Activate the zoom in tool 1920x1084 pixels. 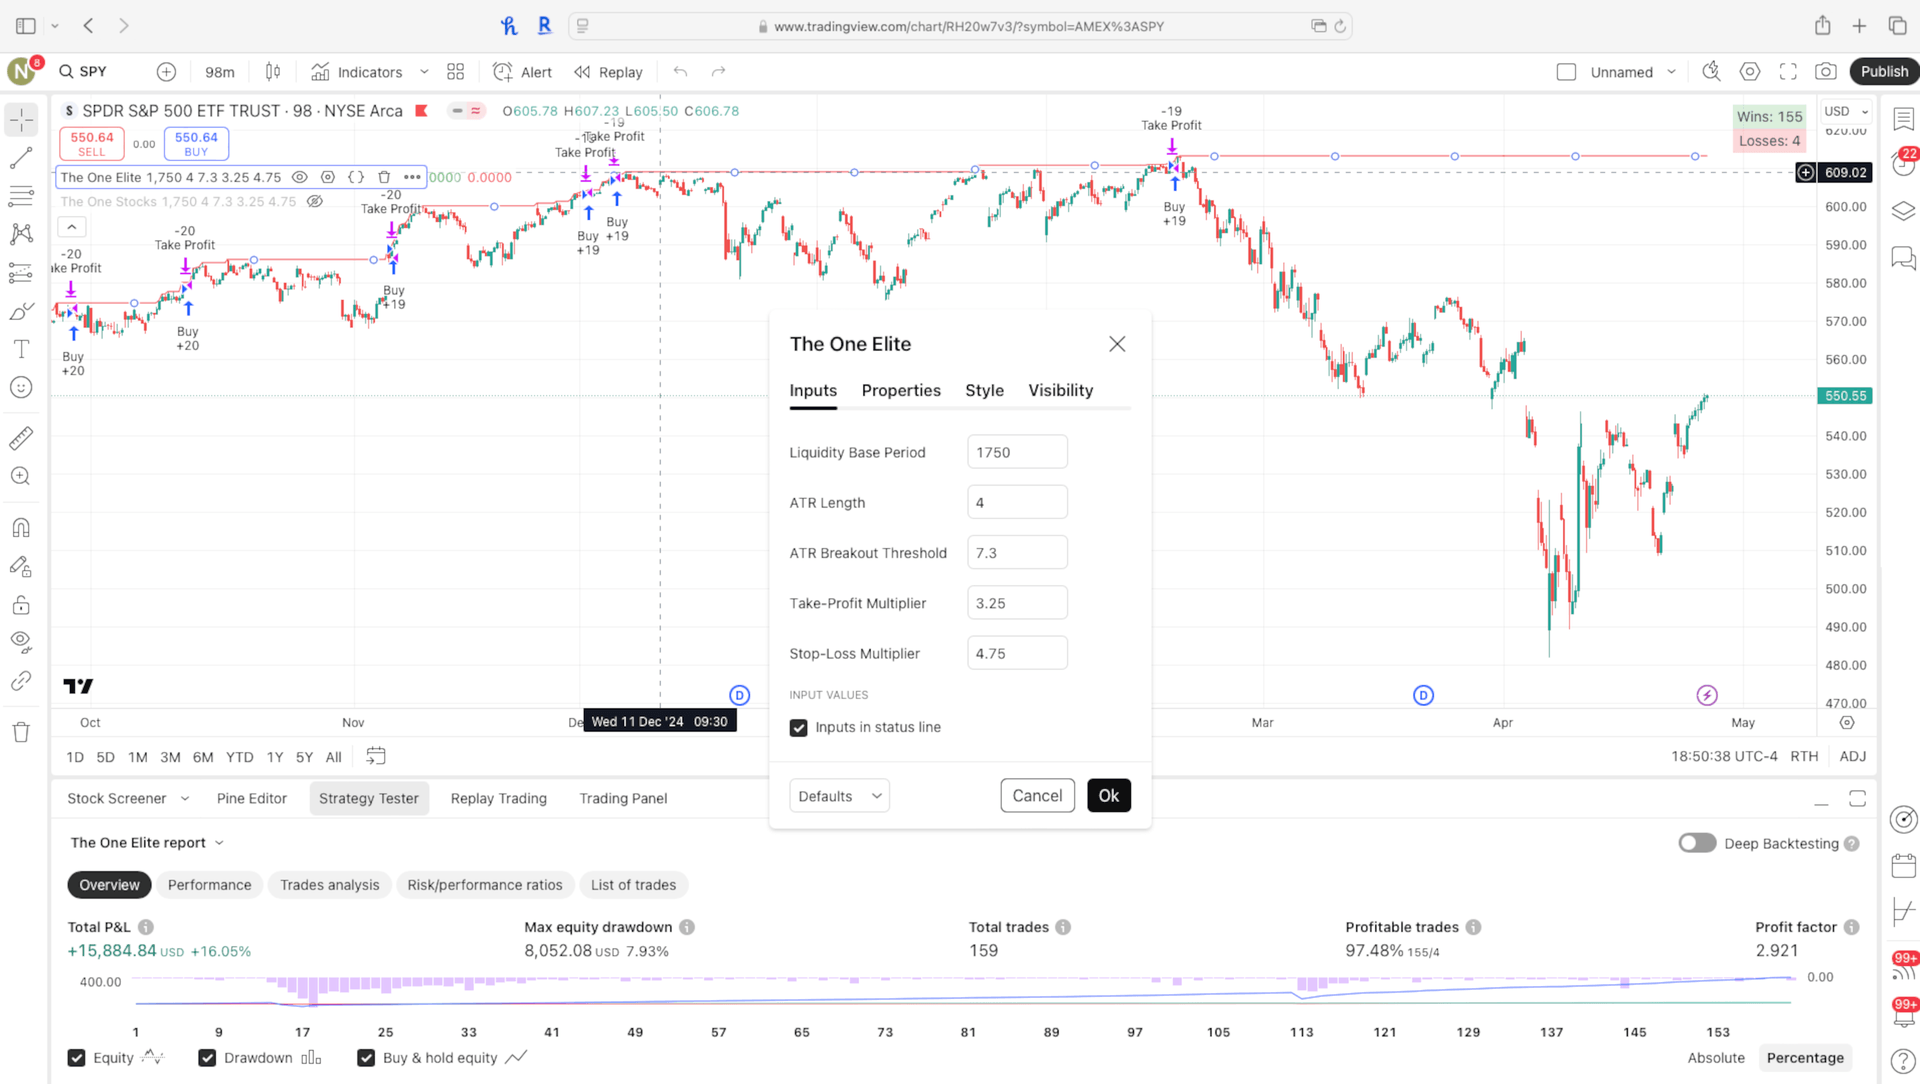(21, 476)
